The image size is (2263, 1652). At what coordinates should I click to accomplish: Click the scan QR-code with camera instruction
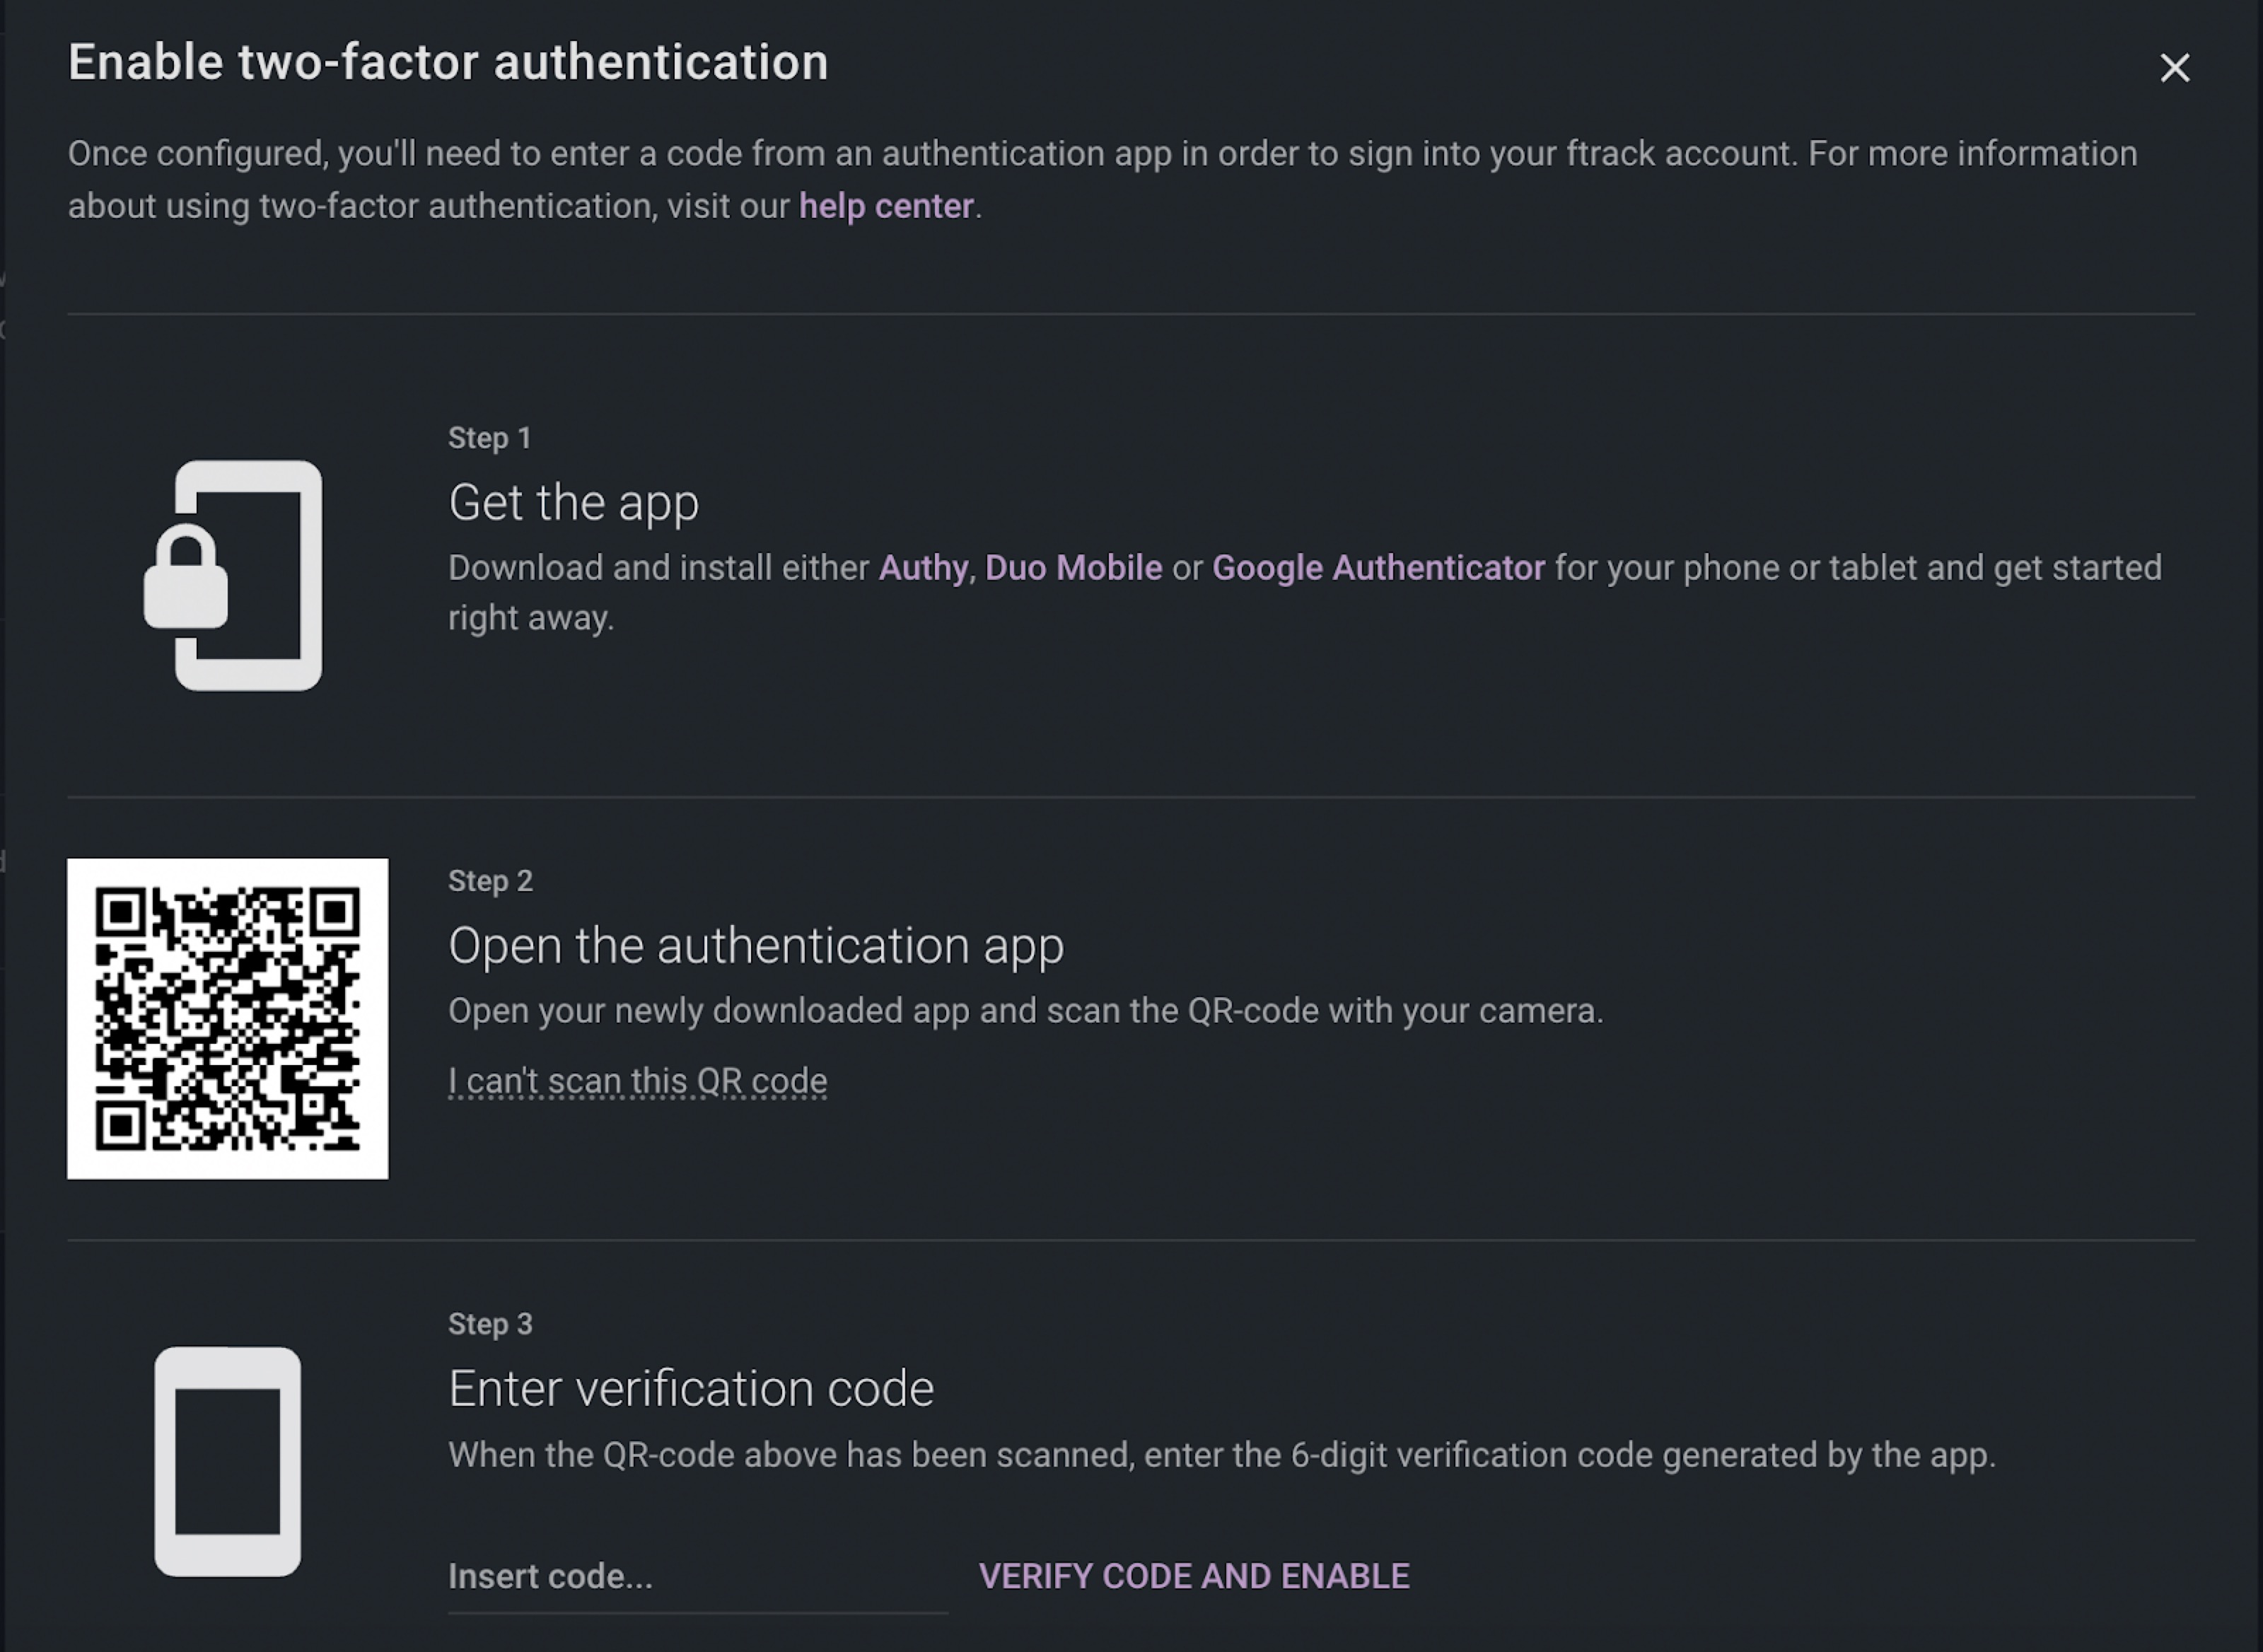point(1025,1011)
